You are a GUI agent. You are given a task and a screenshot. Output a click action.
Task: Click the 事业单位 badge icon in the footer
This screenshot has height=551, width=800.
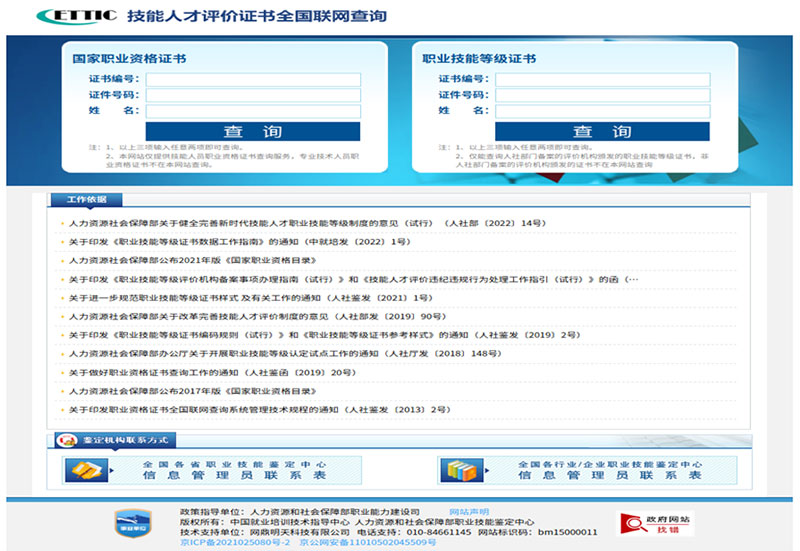130,520
